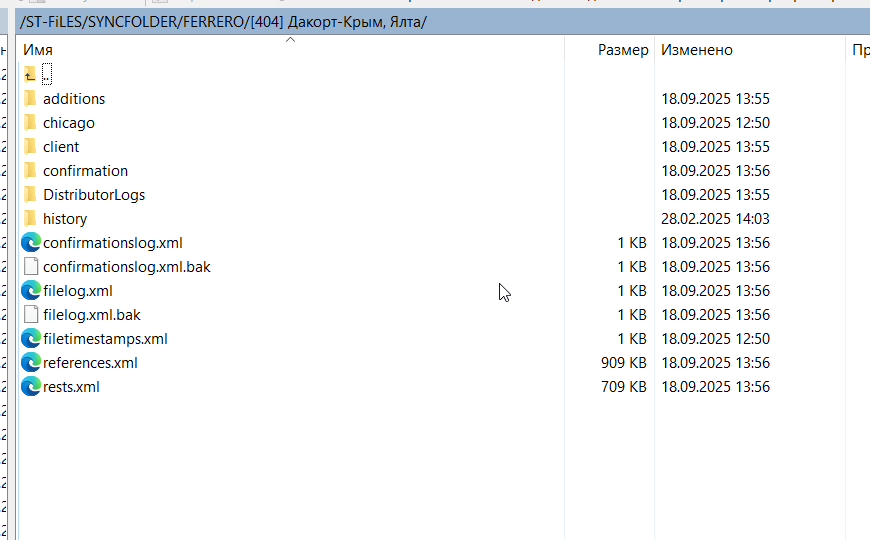Click the DistributorLogs date 18.09.2025 13:55
The width and height of the screenshot is (870, 540).
click(x=715, y=194)
